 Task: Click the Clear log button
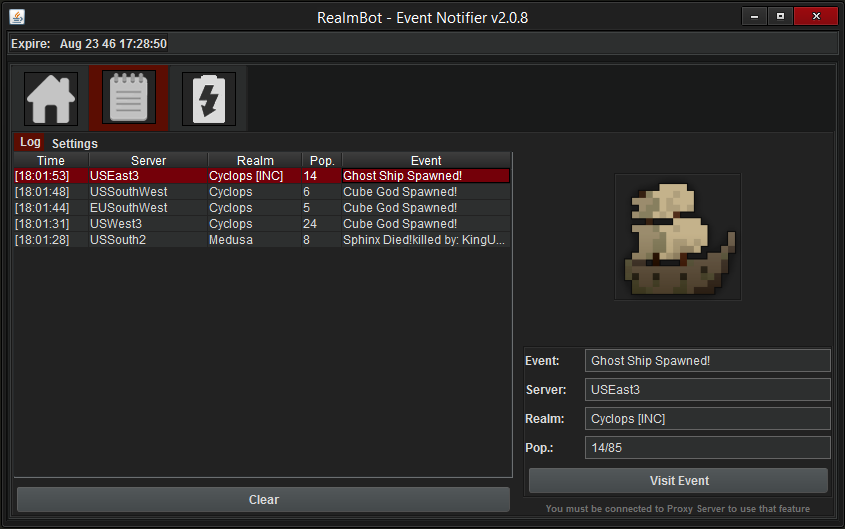pyautogui.click(x=264, y=500)
